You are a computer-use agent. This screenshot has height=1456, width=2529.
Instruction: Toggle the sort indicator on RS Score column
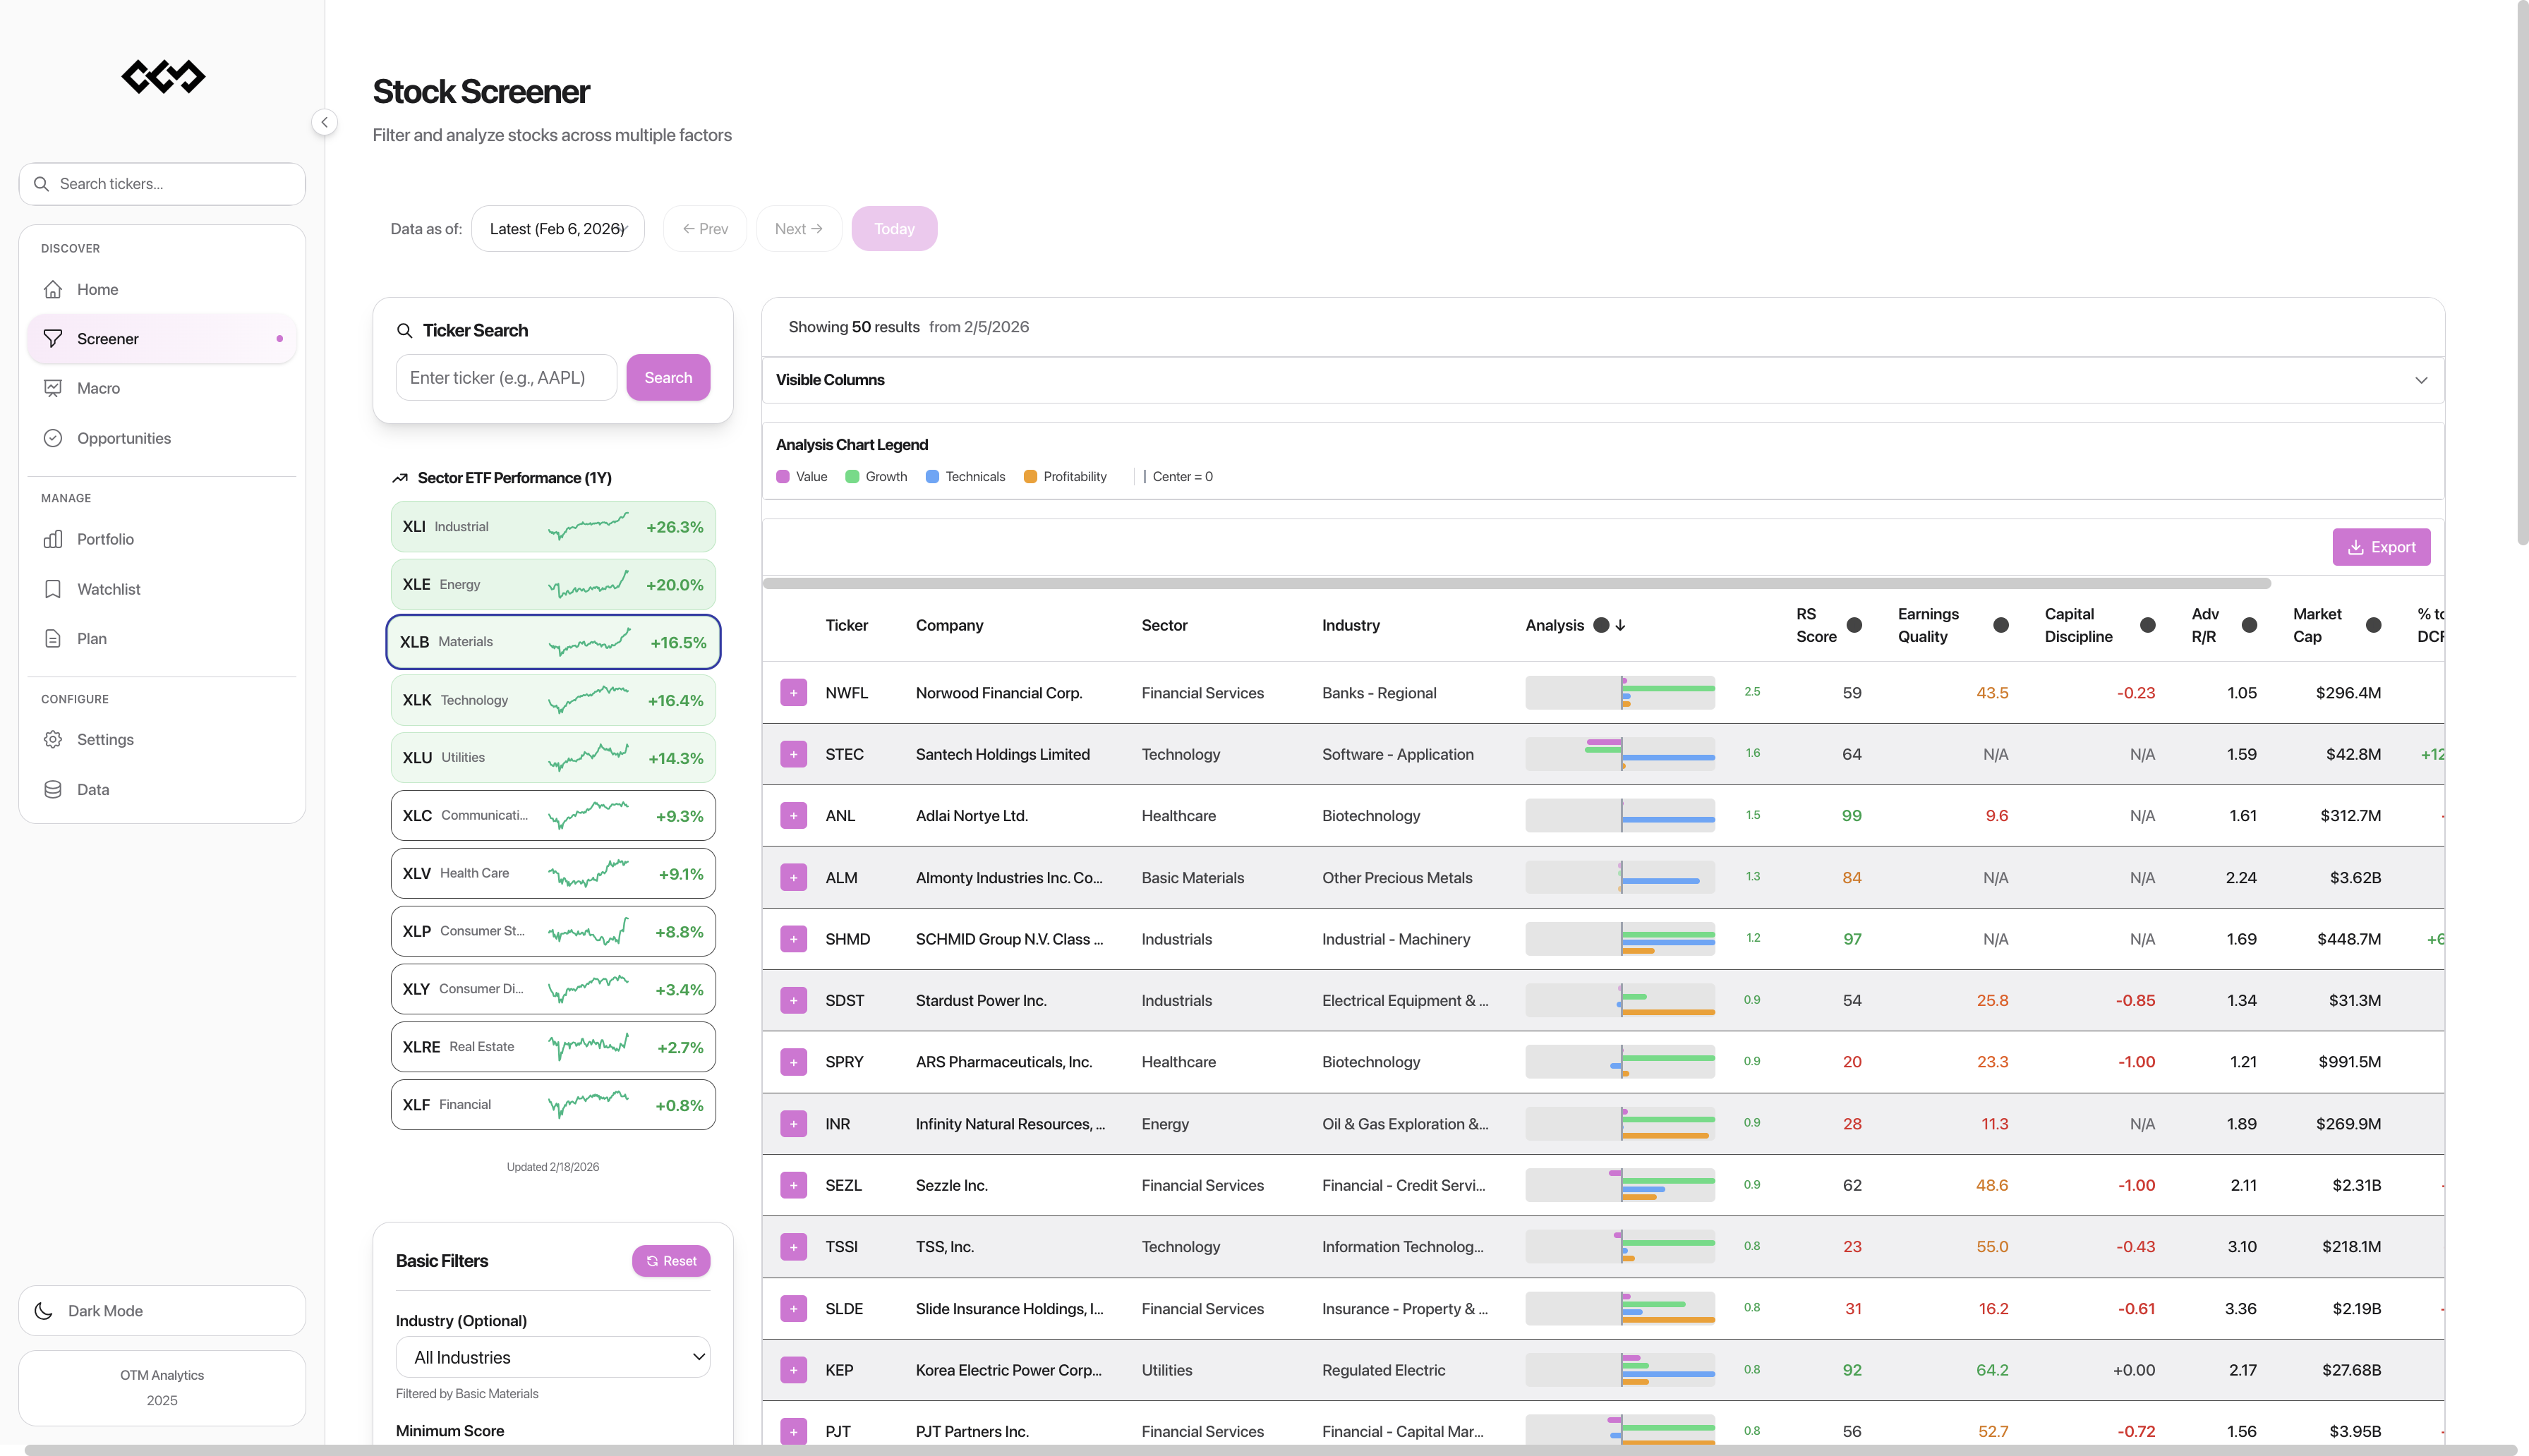tap(1855, 625)
